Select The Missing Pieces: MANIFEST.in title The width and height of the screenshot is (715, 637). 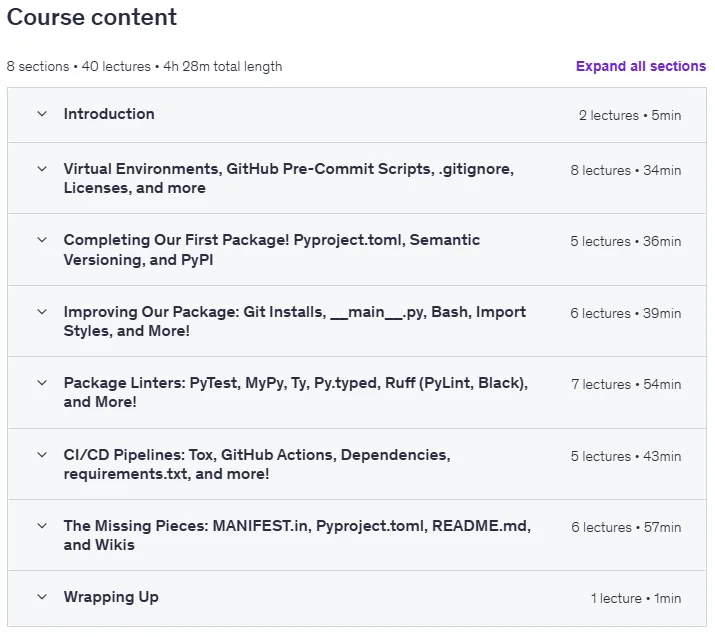297,535
